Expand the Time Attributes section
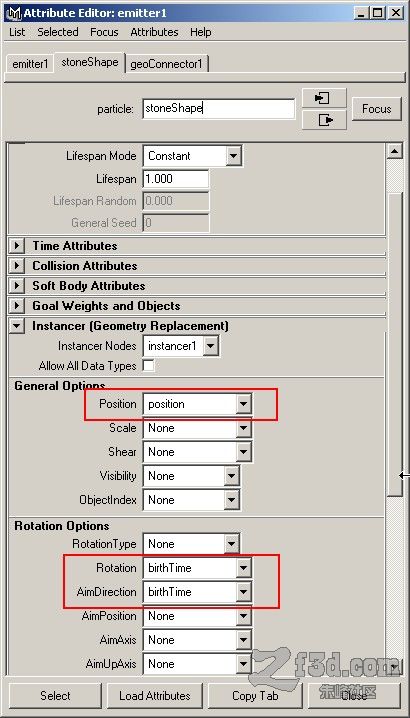 pos(17,246)
